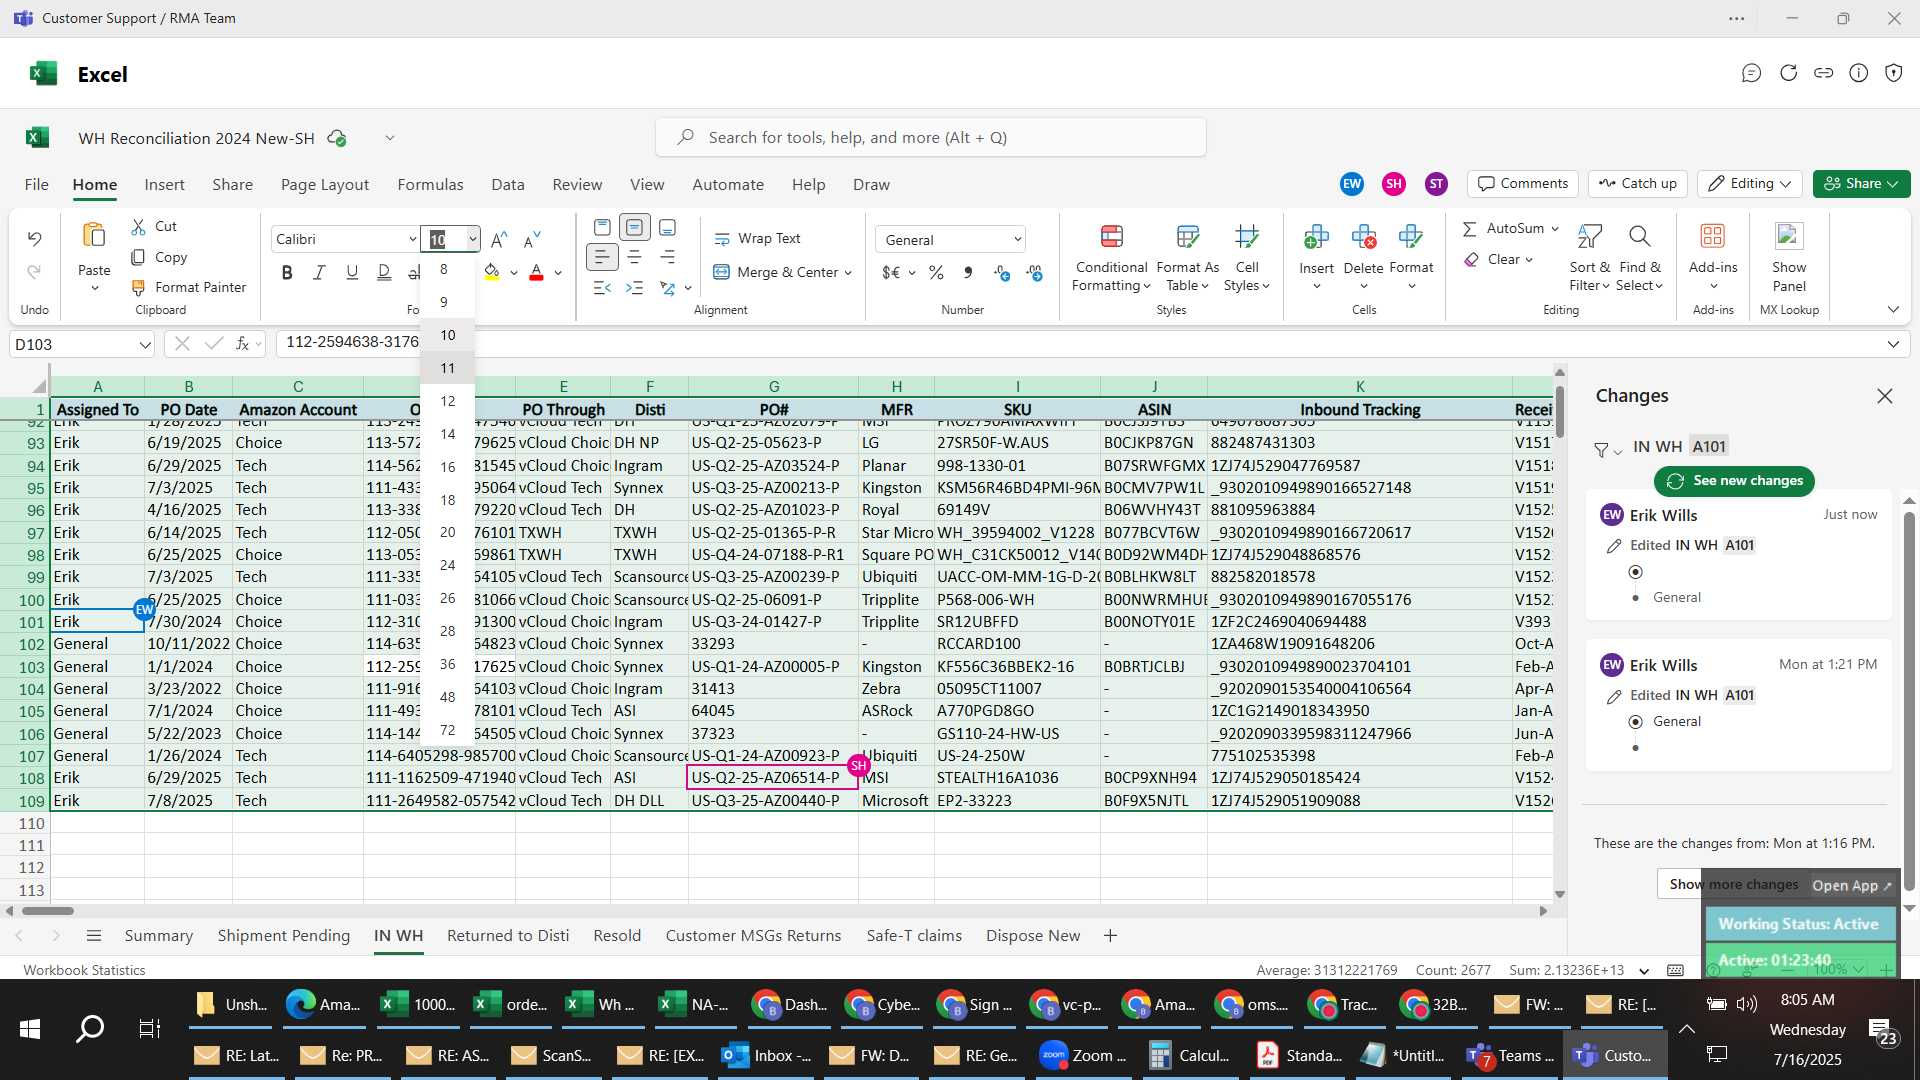Expand the Merge & Center dropdown arrow

click(848, 273)
